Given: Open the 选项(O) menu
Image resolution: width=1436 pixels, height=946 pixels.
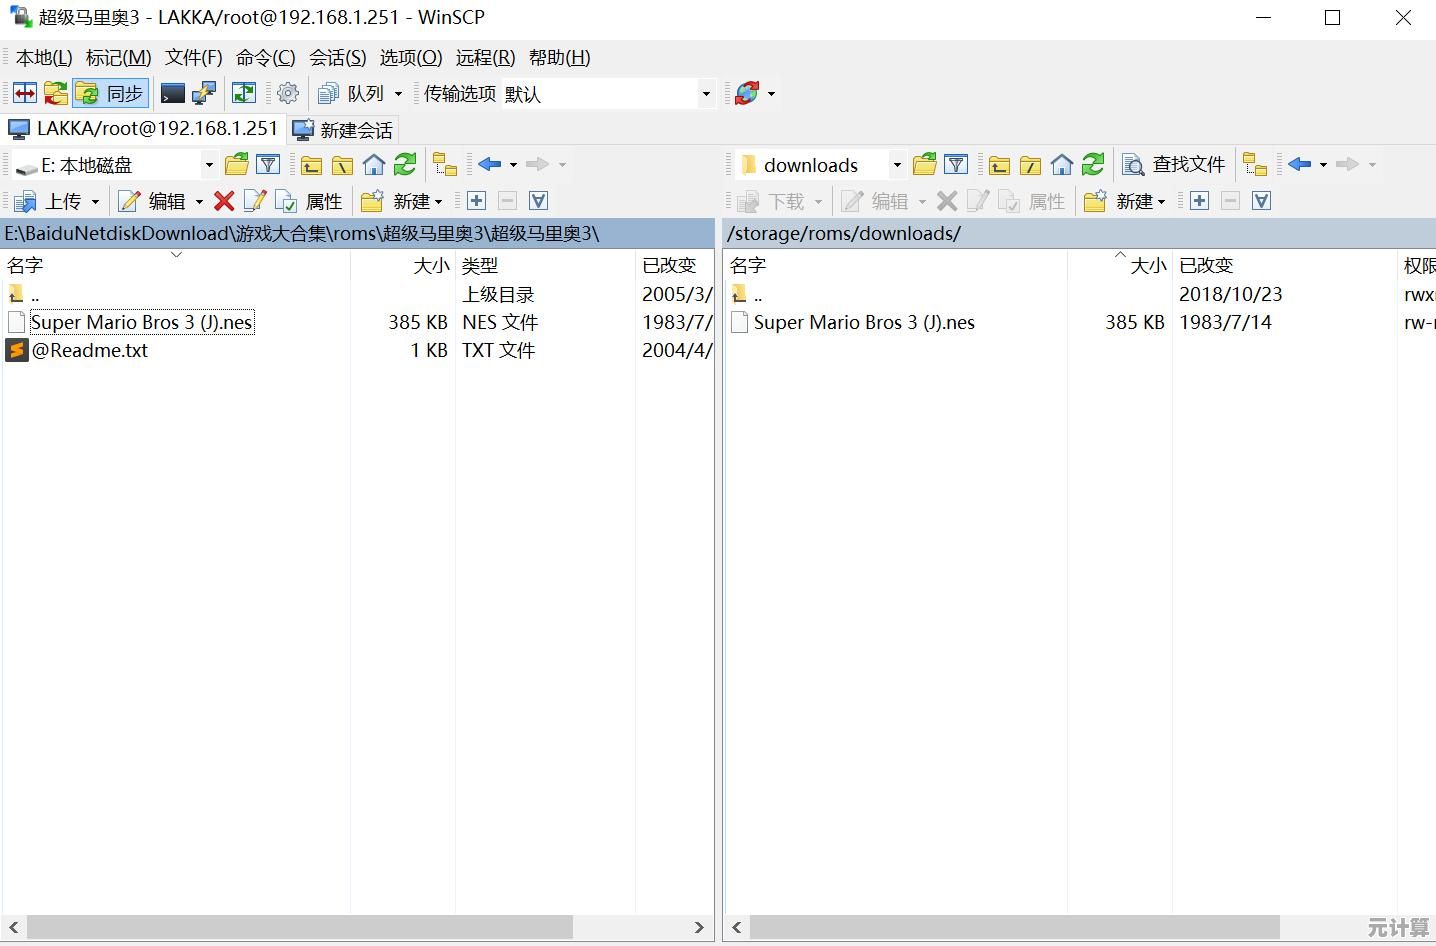Looking at the screenshot, I should 411,58.
